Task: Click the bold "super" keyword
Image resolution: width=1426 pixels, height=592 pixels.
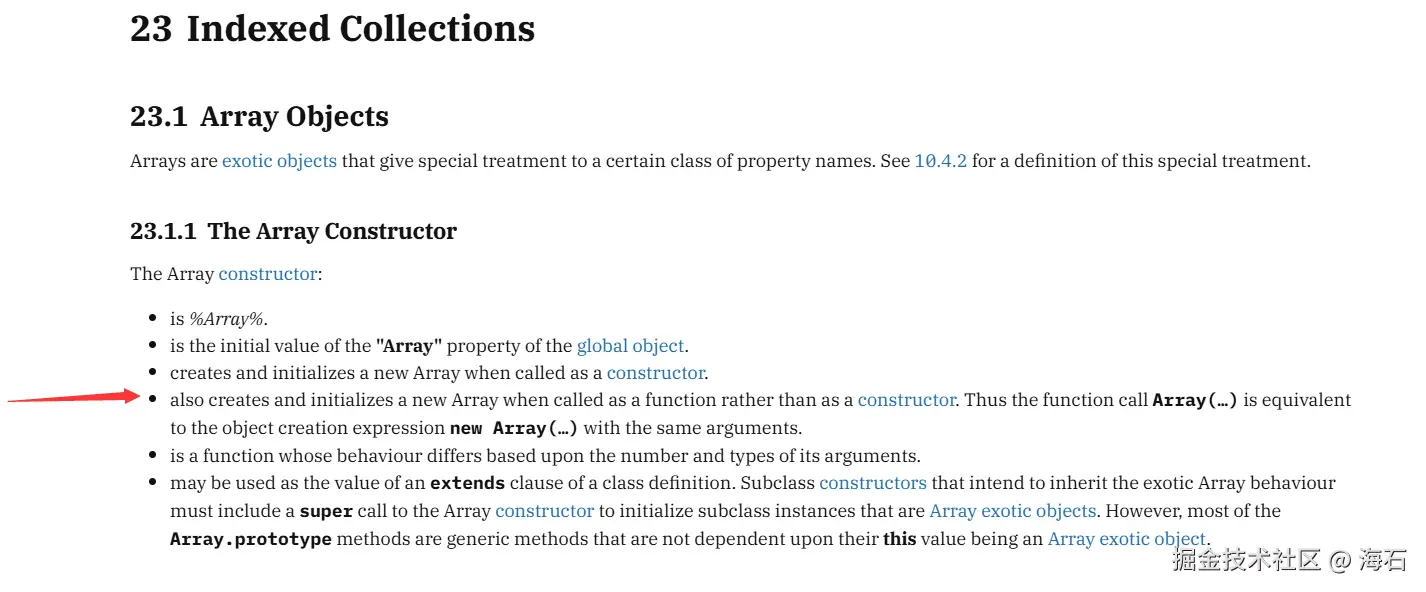Action: [326, 511]
